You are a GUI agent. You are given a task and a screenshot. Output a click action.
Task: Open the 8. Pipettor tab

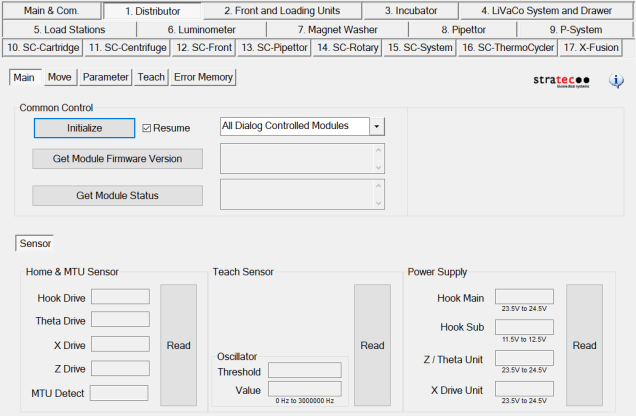462,29
